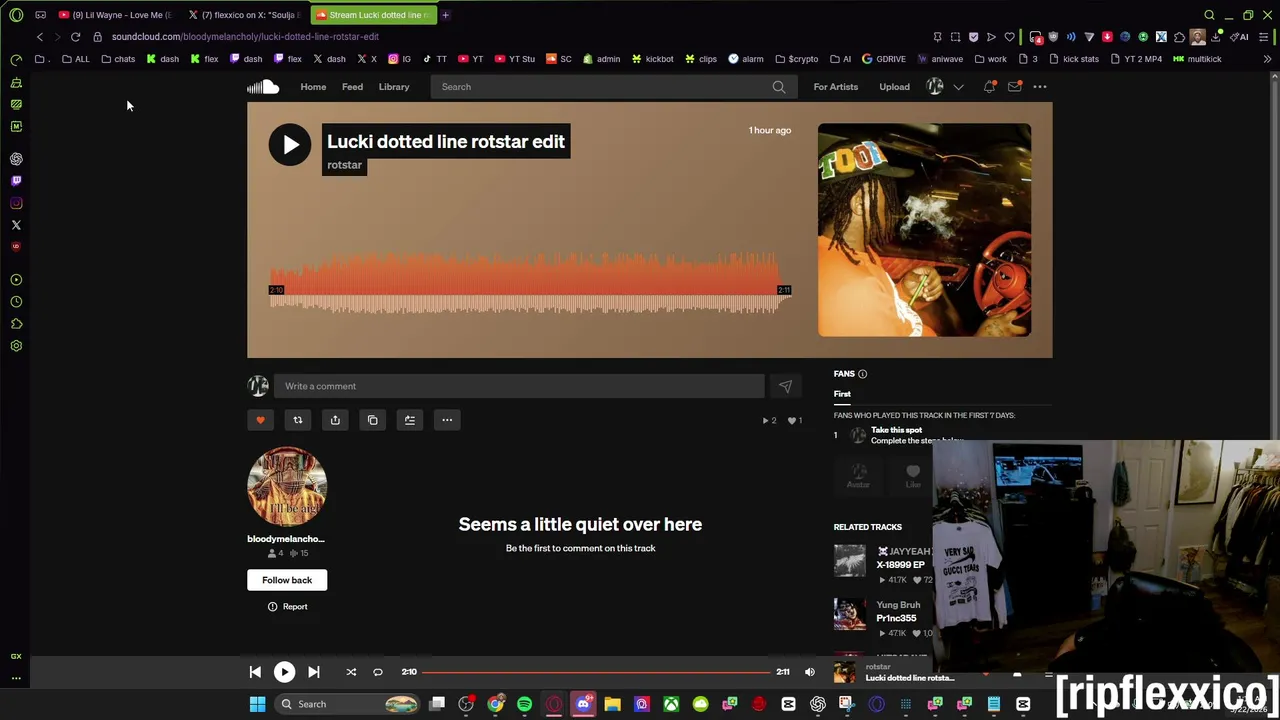Open the kick stats bookmark
This screenshot has width=1280, height=720.
(1074, 59)
